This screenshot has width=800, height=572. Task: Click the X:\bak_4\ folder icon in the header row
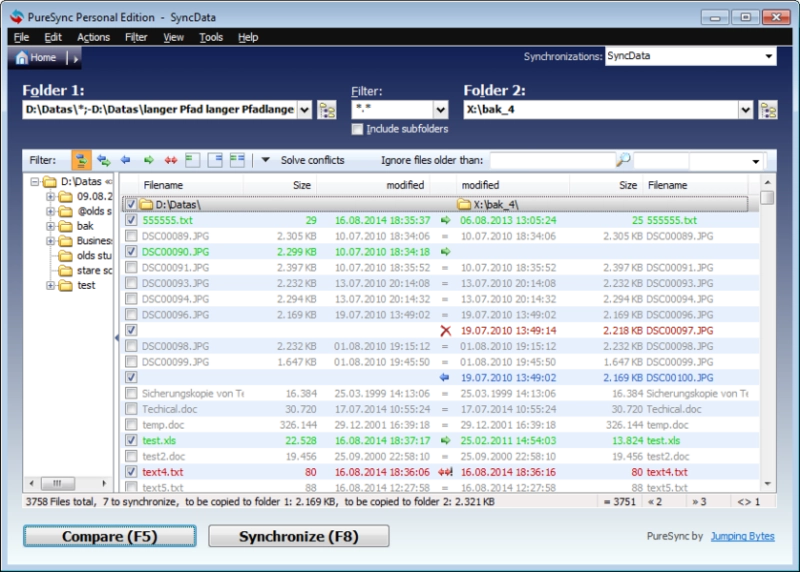point(464,205)
